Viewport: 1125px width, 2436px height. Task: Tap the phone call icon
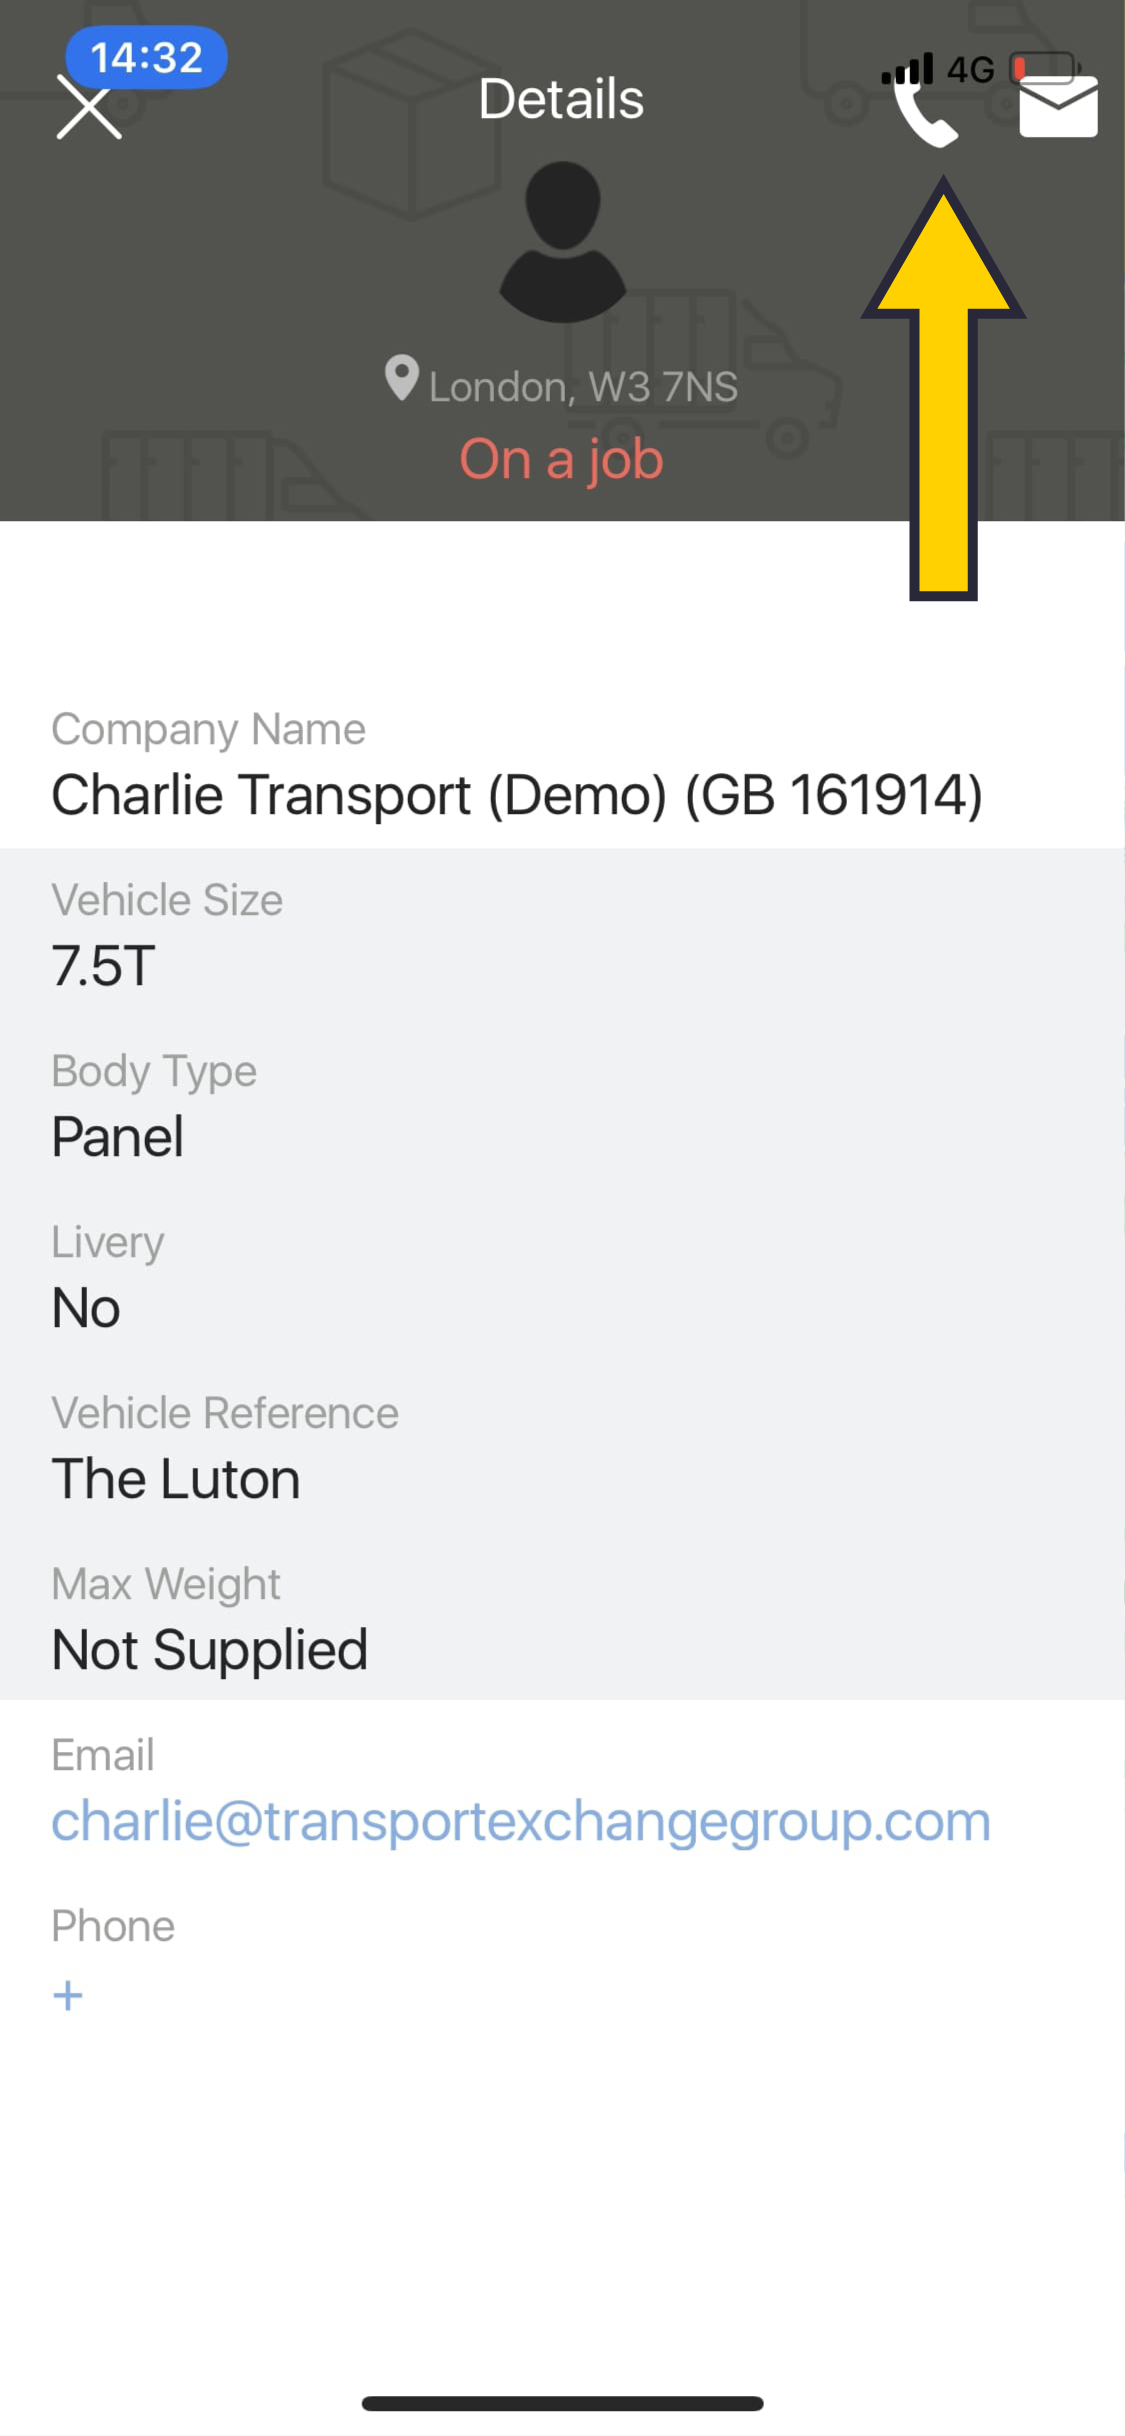click(x=925, y=112)
